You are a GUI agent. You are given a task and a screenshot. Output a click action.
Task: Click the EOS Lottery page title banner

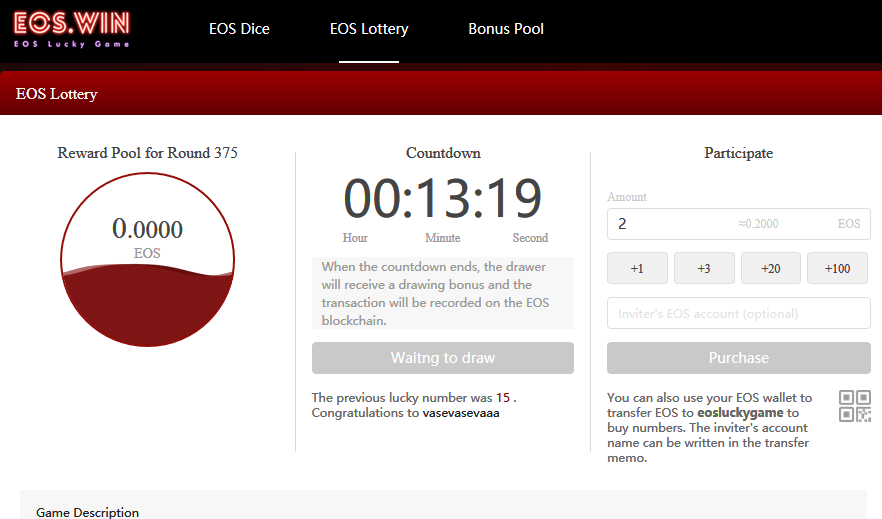click(441, 93)
